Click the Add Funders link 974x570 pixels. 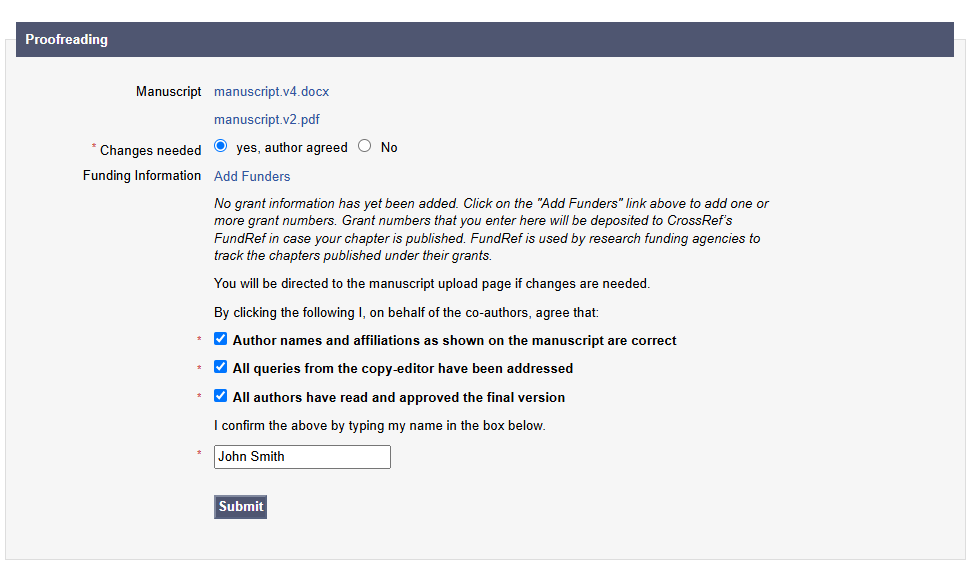252,176
